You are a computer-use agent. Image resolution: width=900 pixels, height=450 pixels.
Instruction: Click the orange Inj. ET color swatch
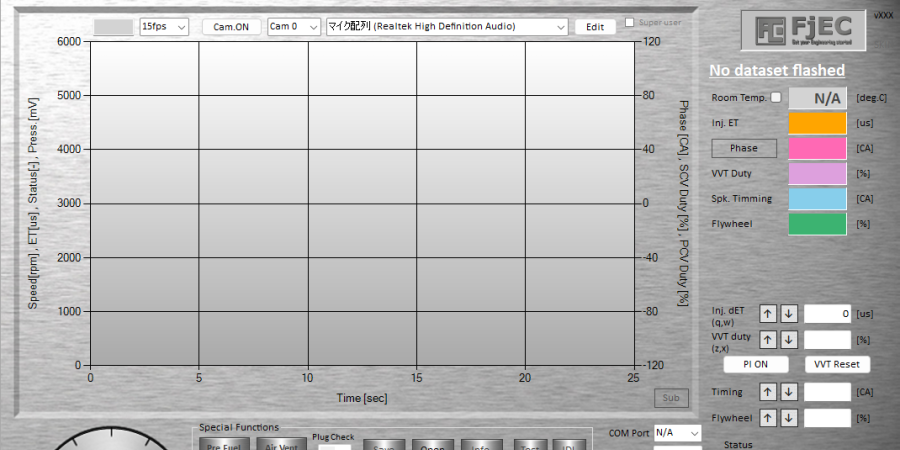pyautogui.click(x=817, y=123)
